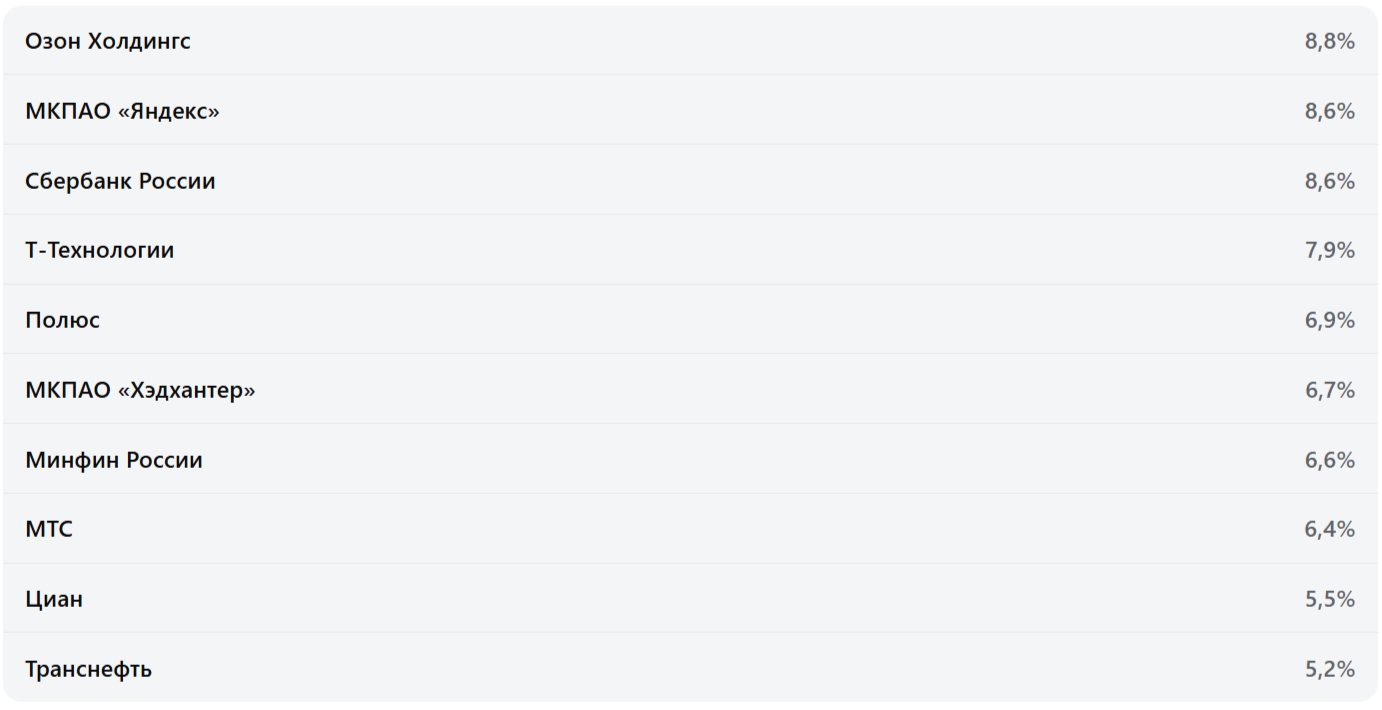This screenshot has width=1382, height=710.
Task: Select the МКПАО «Яндекс» row label
Action: point(122,111)
